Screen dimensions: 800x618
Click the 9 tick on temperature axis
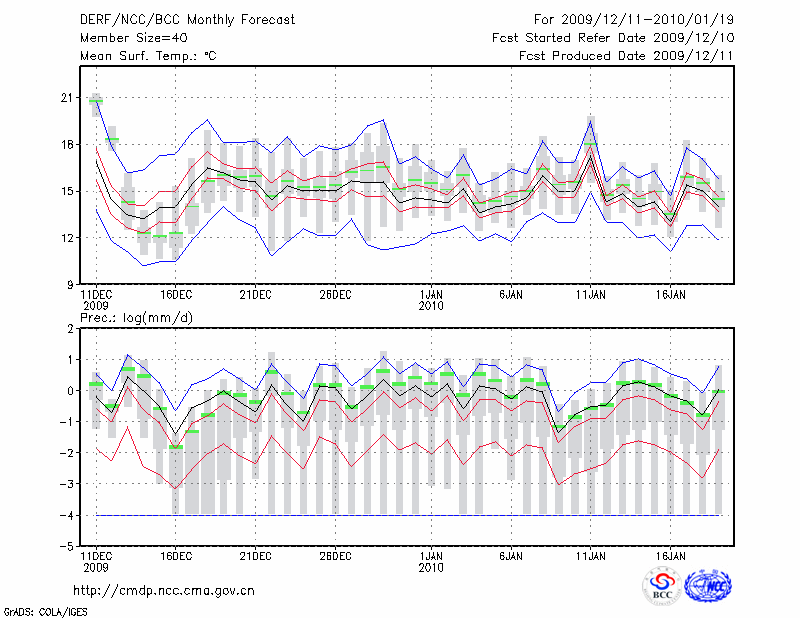click(70, 284)
